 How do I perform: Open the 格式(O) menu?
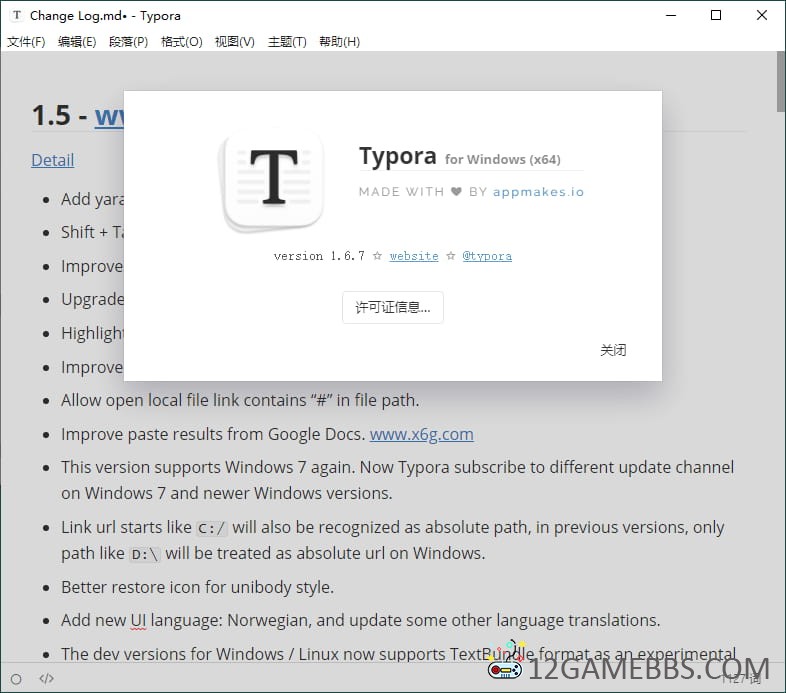tap(181, 42)
